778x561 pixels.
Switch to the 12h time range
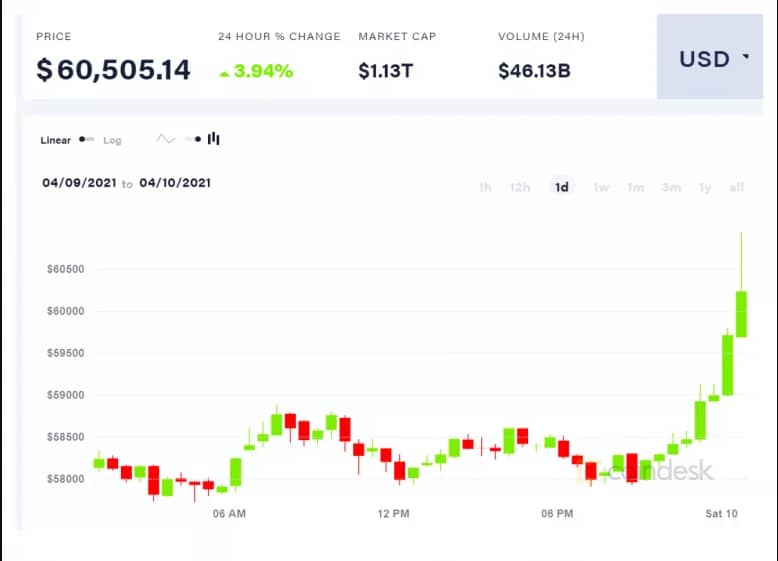[x=520, y=187]
